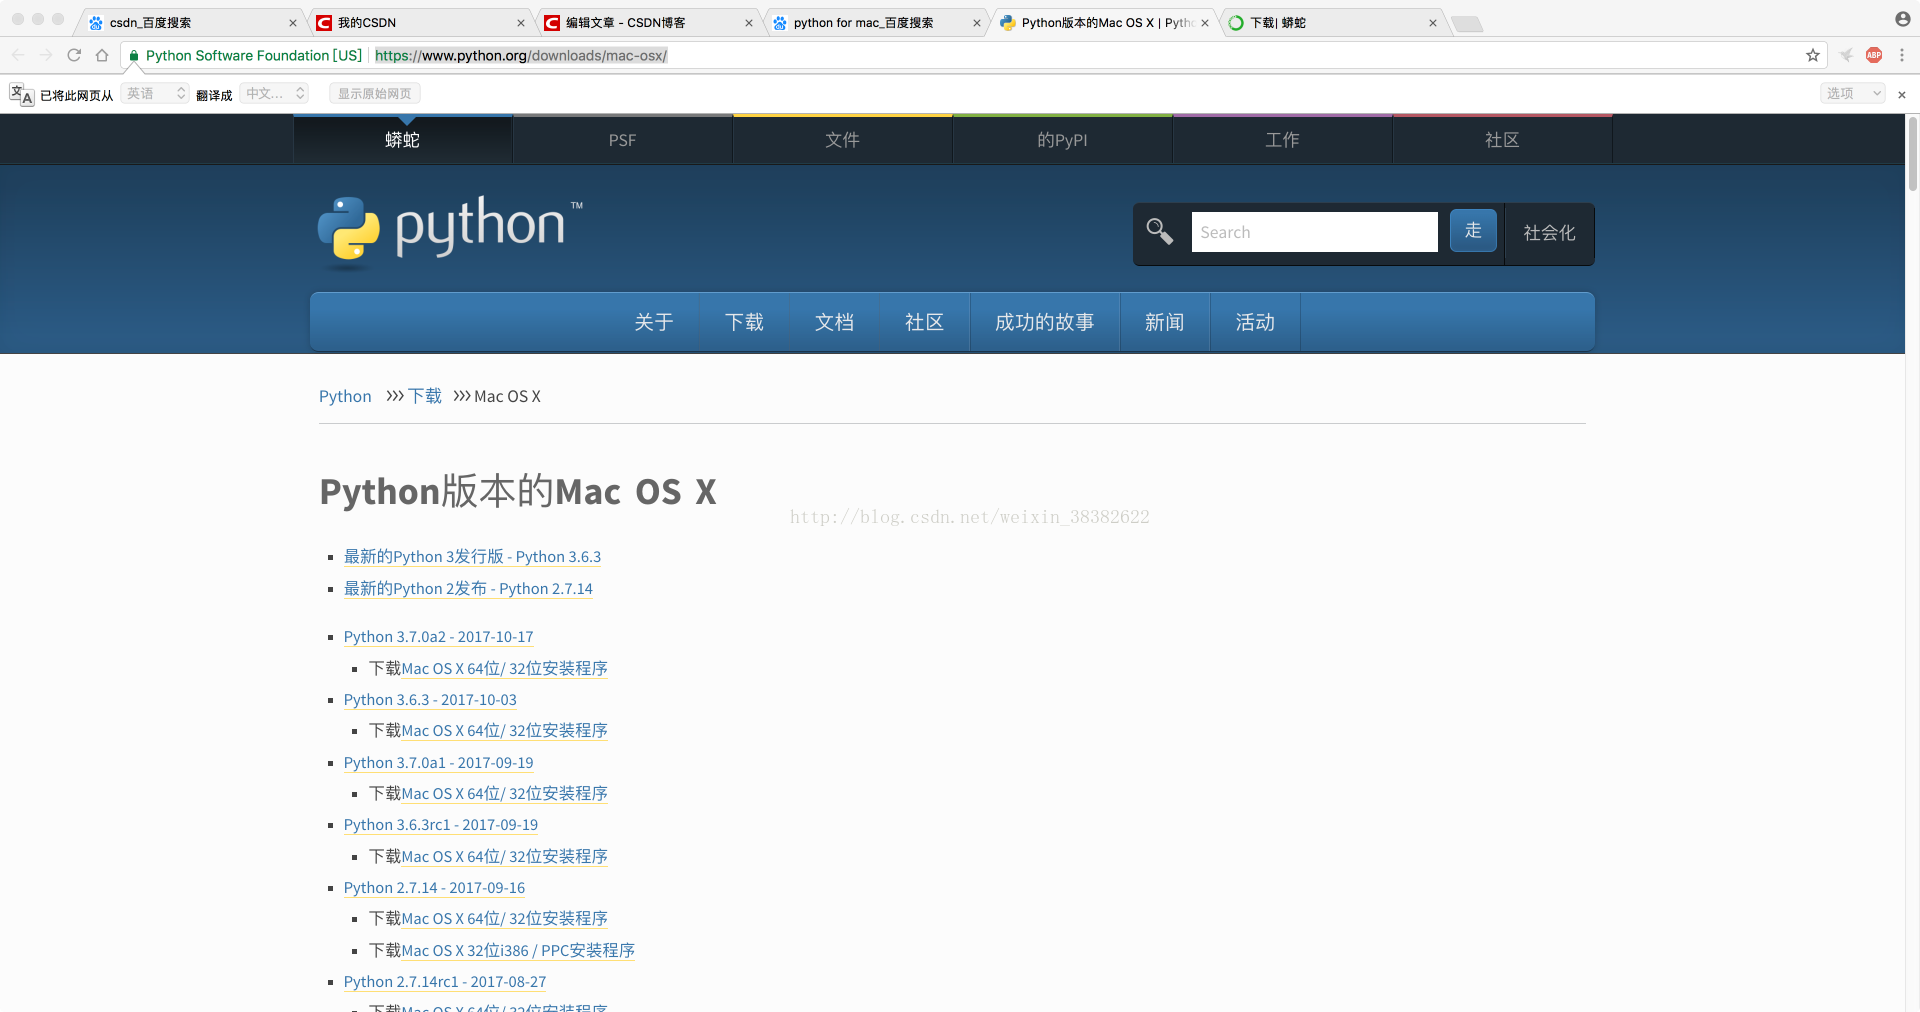Open 关于 in the main menu
Screen dimensions: 1920x1012
tap(654, 322)
